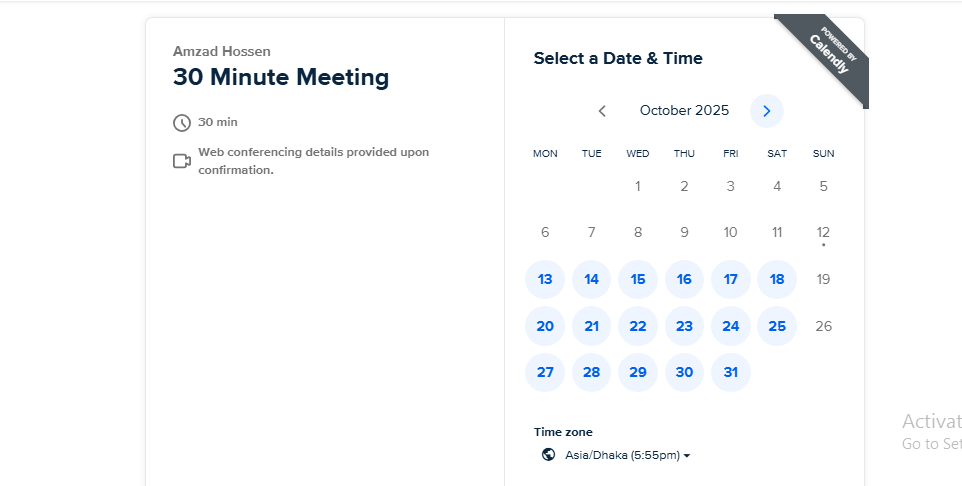Viewport: 962px width, 486px height.
Task: Select October 13 on the calendar
Action: (545, 279)
